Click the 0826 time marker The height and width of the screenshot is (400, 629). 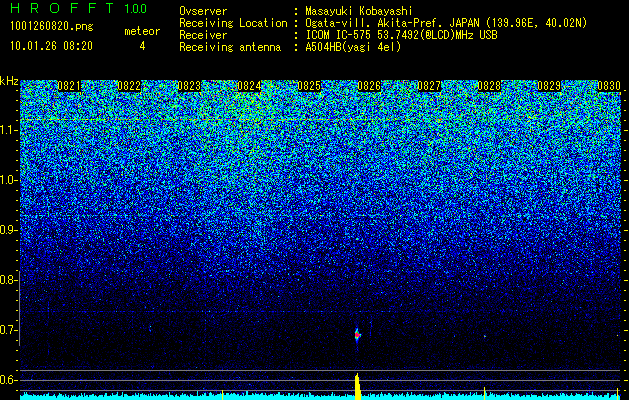[x=369, y=86]
